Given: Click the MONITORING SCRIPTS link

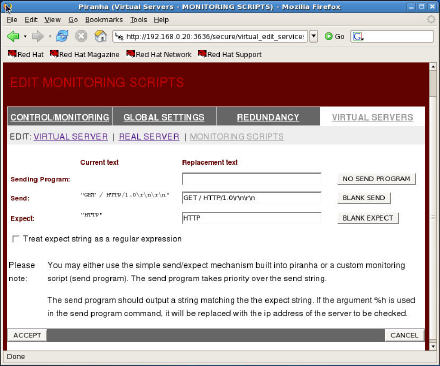Looking at the screenshot, I should 237,137.
